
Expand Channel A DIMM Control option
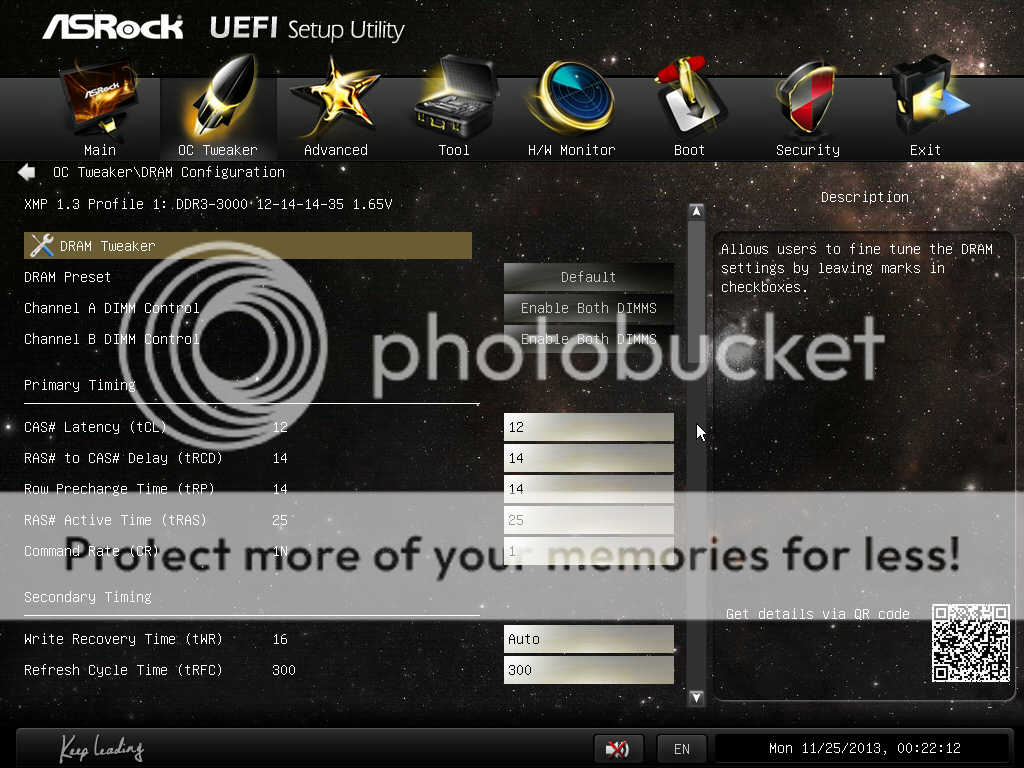[588, 308]
